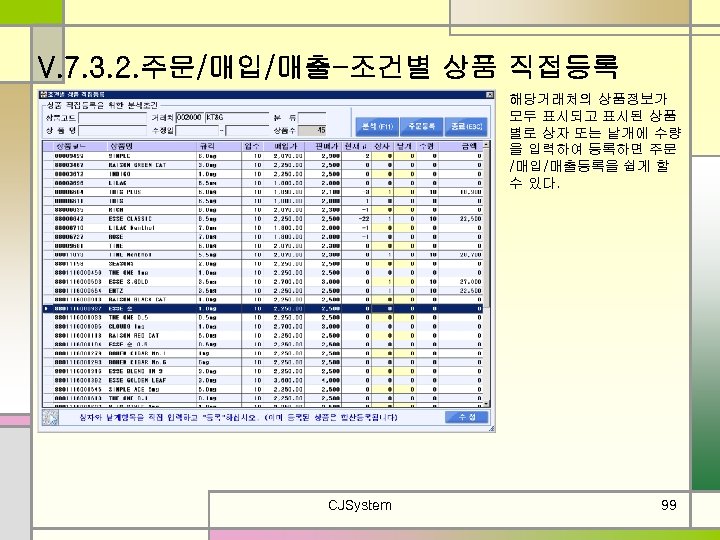Select the RAISON GREEN CAT row
Image resolution: width=720 pixels, height=540 pixels.
pos(263,165)
